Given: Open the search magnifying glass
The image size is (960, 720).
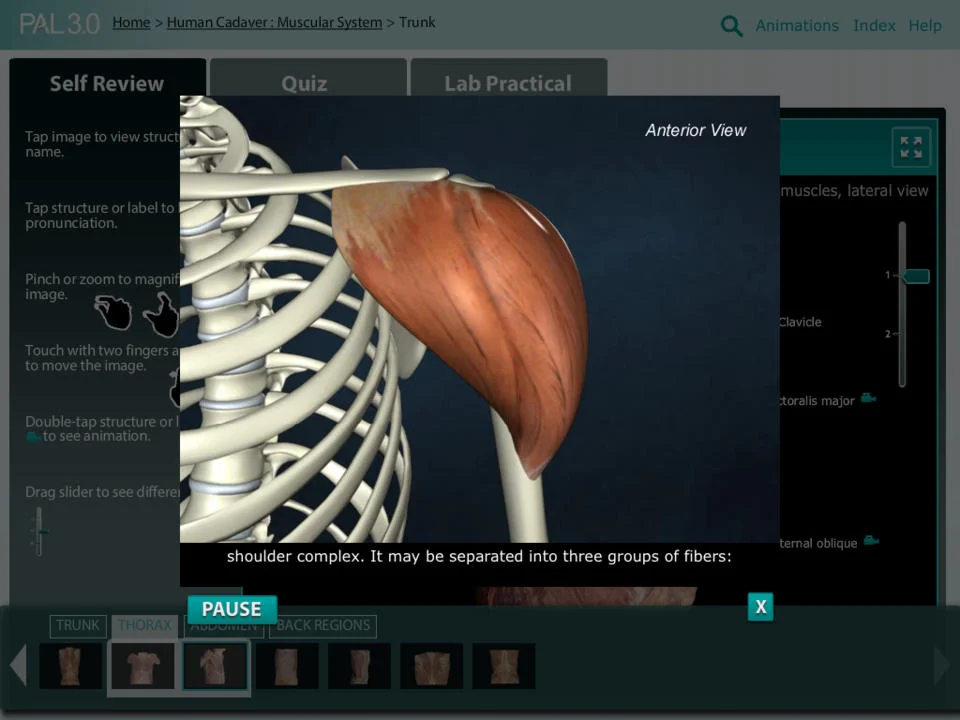Looking at the screenshot, I should pos(731,25).
